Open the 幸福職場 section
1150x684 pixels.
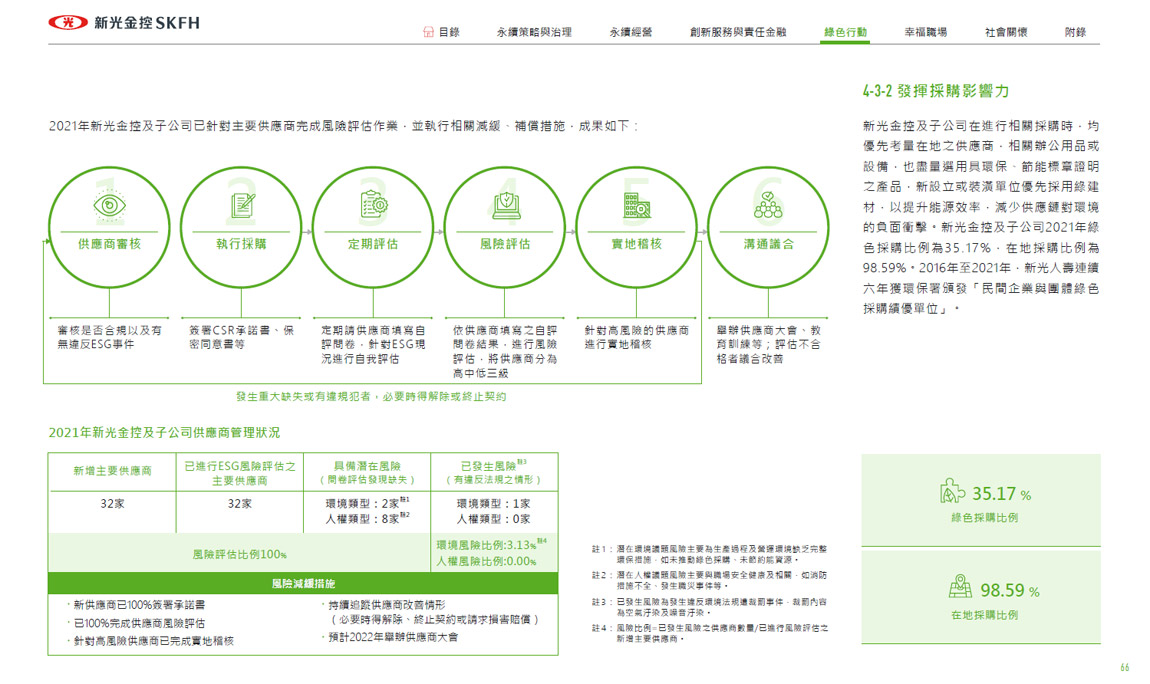pyautogui.click(x=925, y=32)
